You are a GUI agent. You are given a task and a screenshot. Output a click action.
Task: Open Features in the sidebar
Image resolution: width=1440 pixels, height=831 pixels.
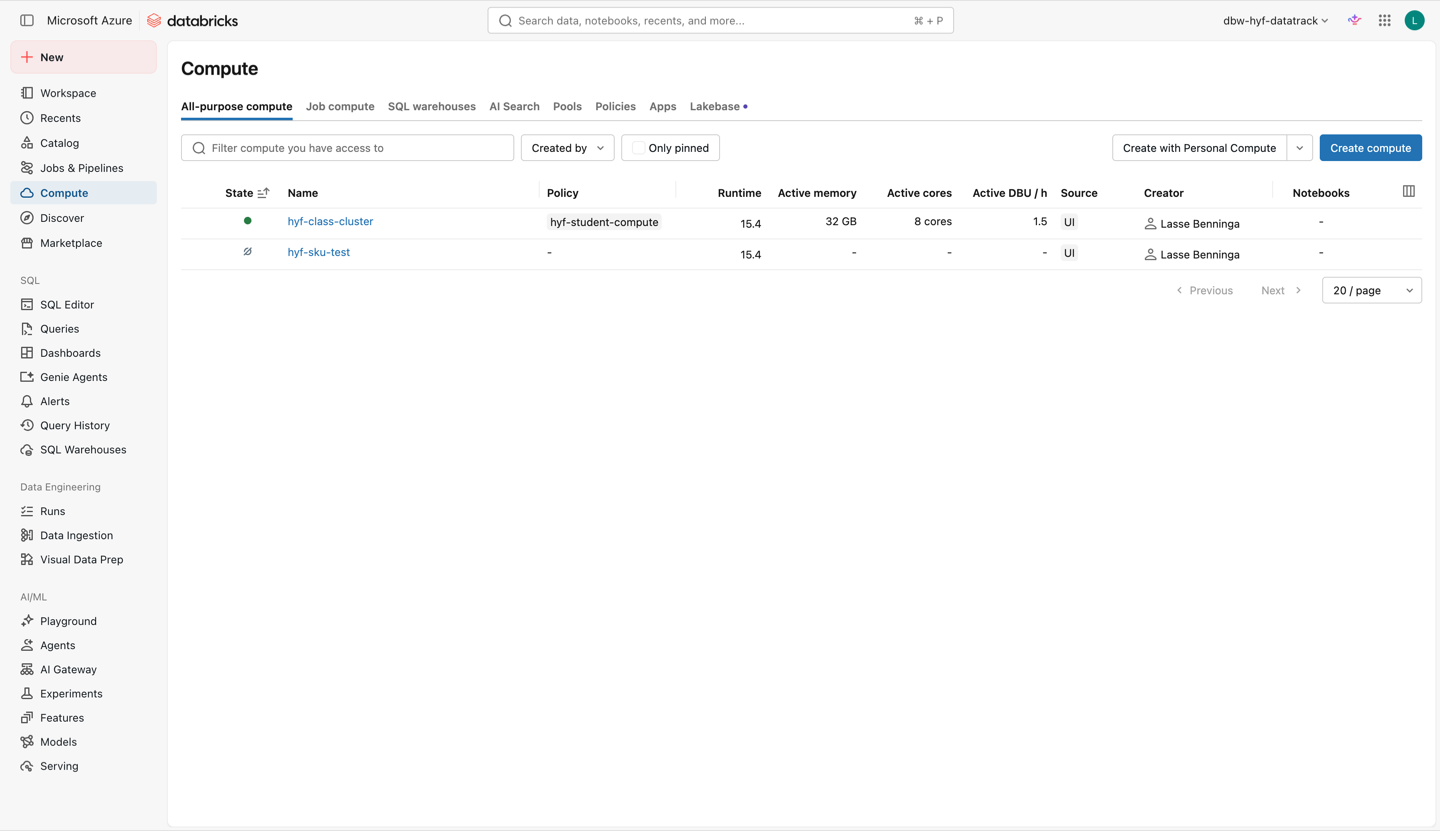[x=83, y=718]
